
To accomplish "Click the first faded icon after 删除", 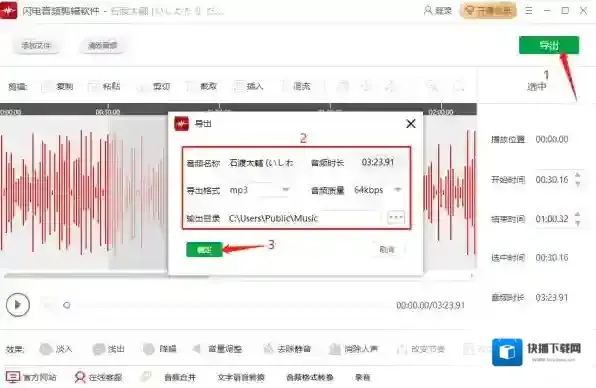I will [342, 87].
